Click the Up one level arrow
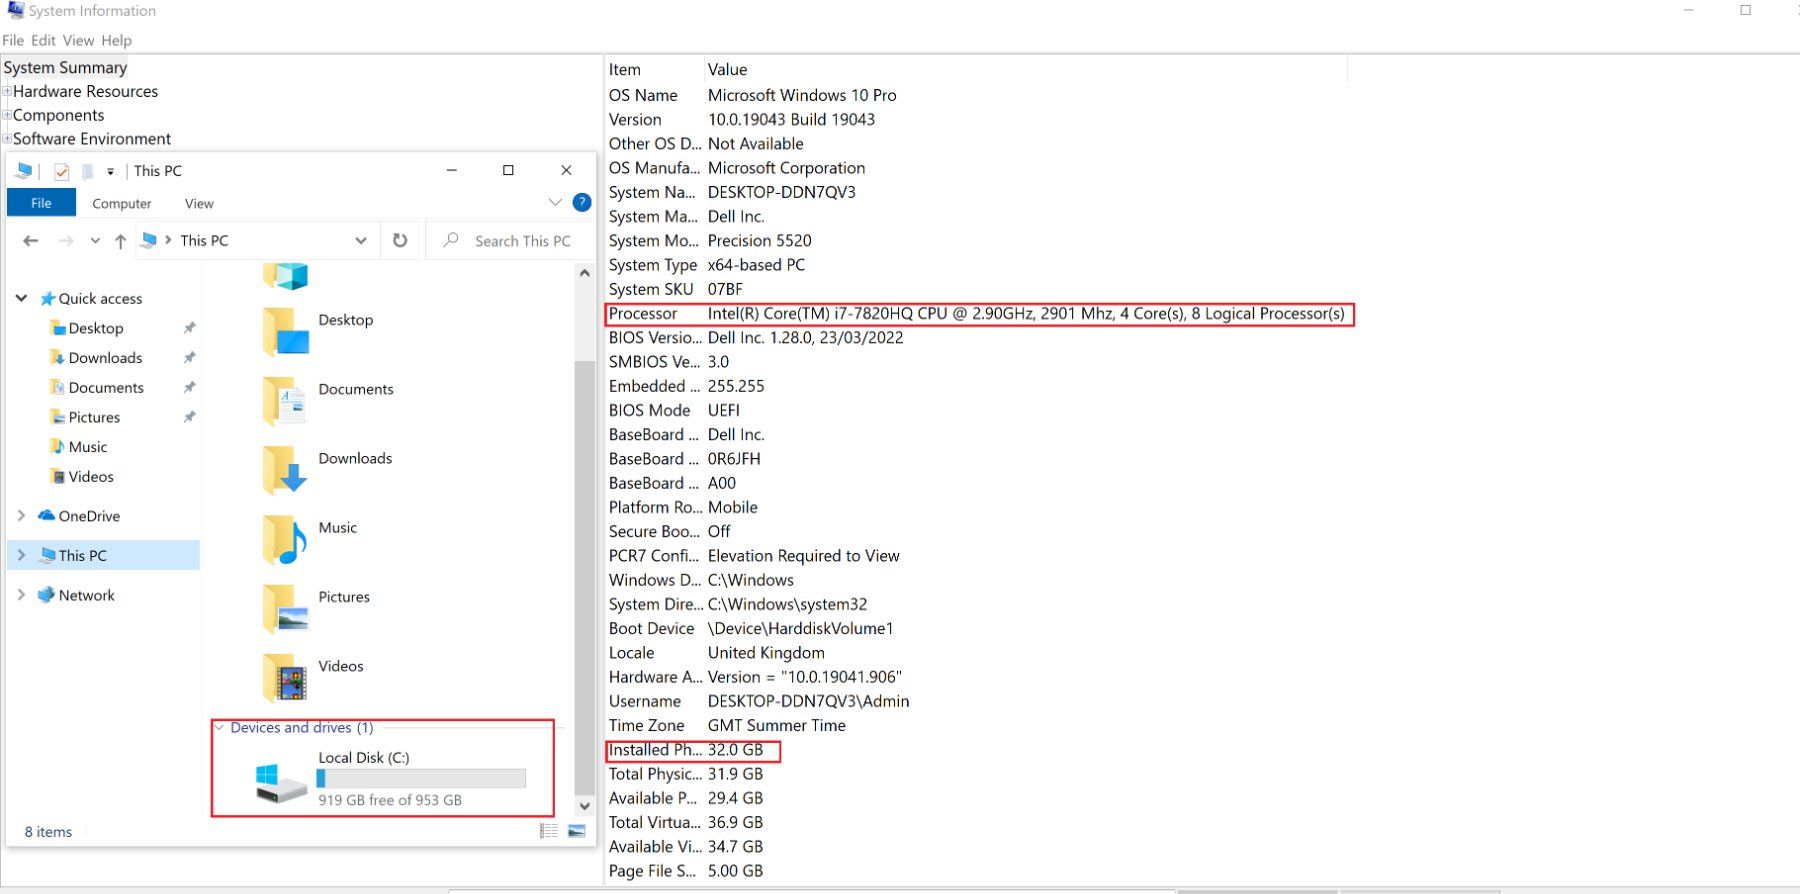This screenshot has width=1800, height=894. click(x=120, y=240)
